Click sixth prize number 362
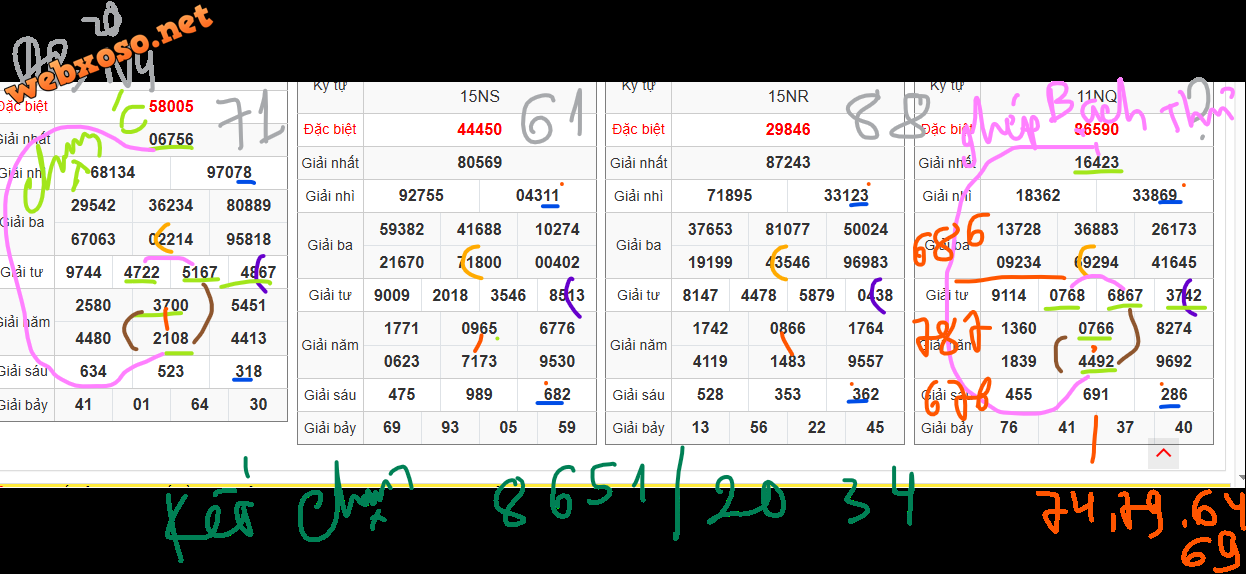This screenshot has width=1246, height=574. coord(865,394)
